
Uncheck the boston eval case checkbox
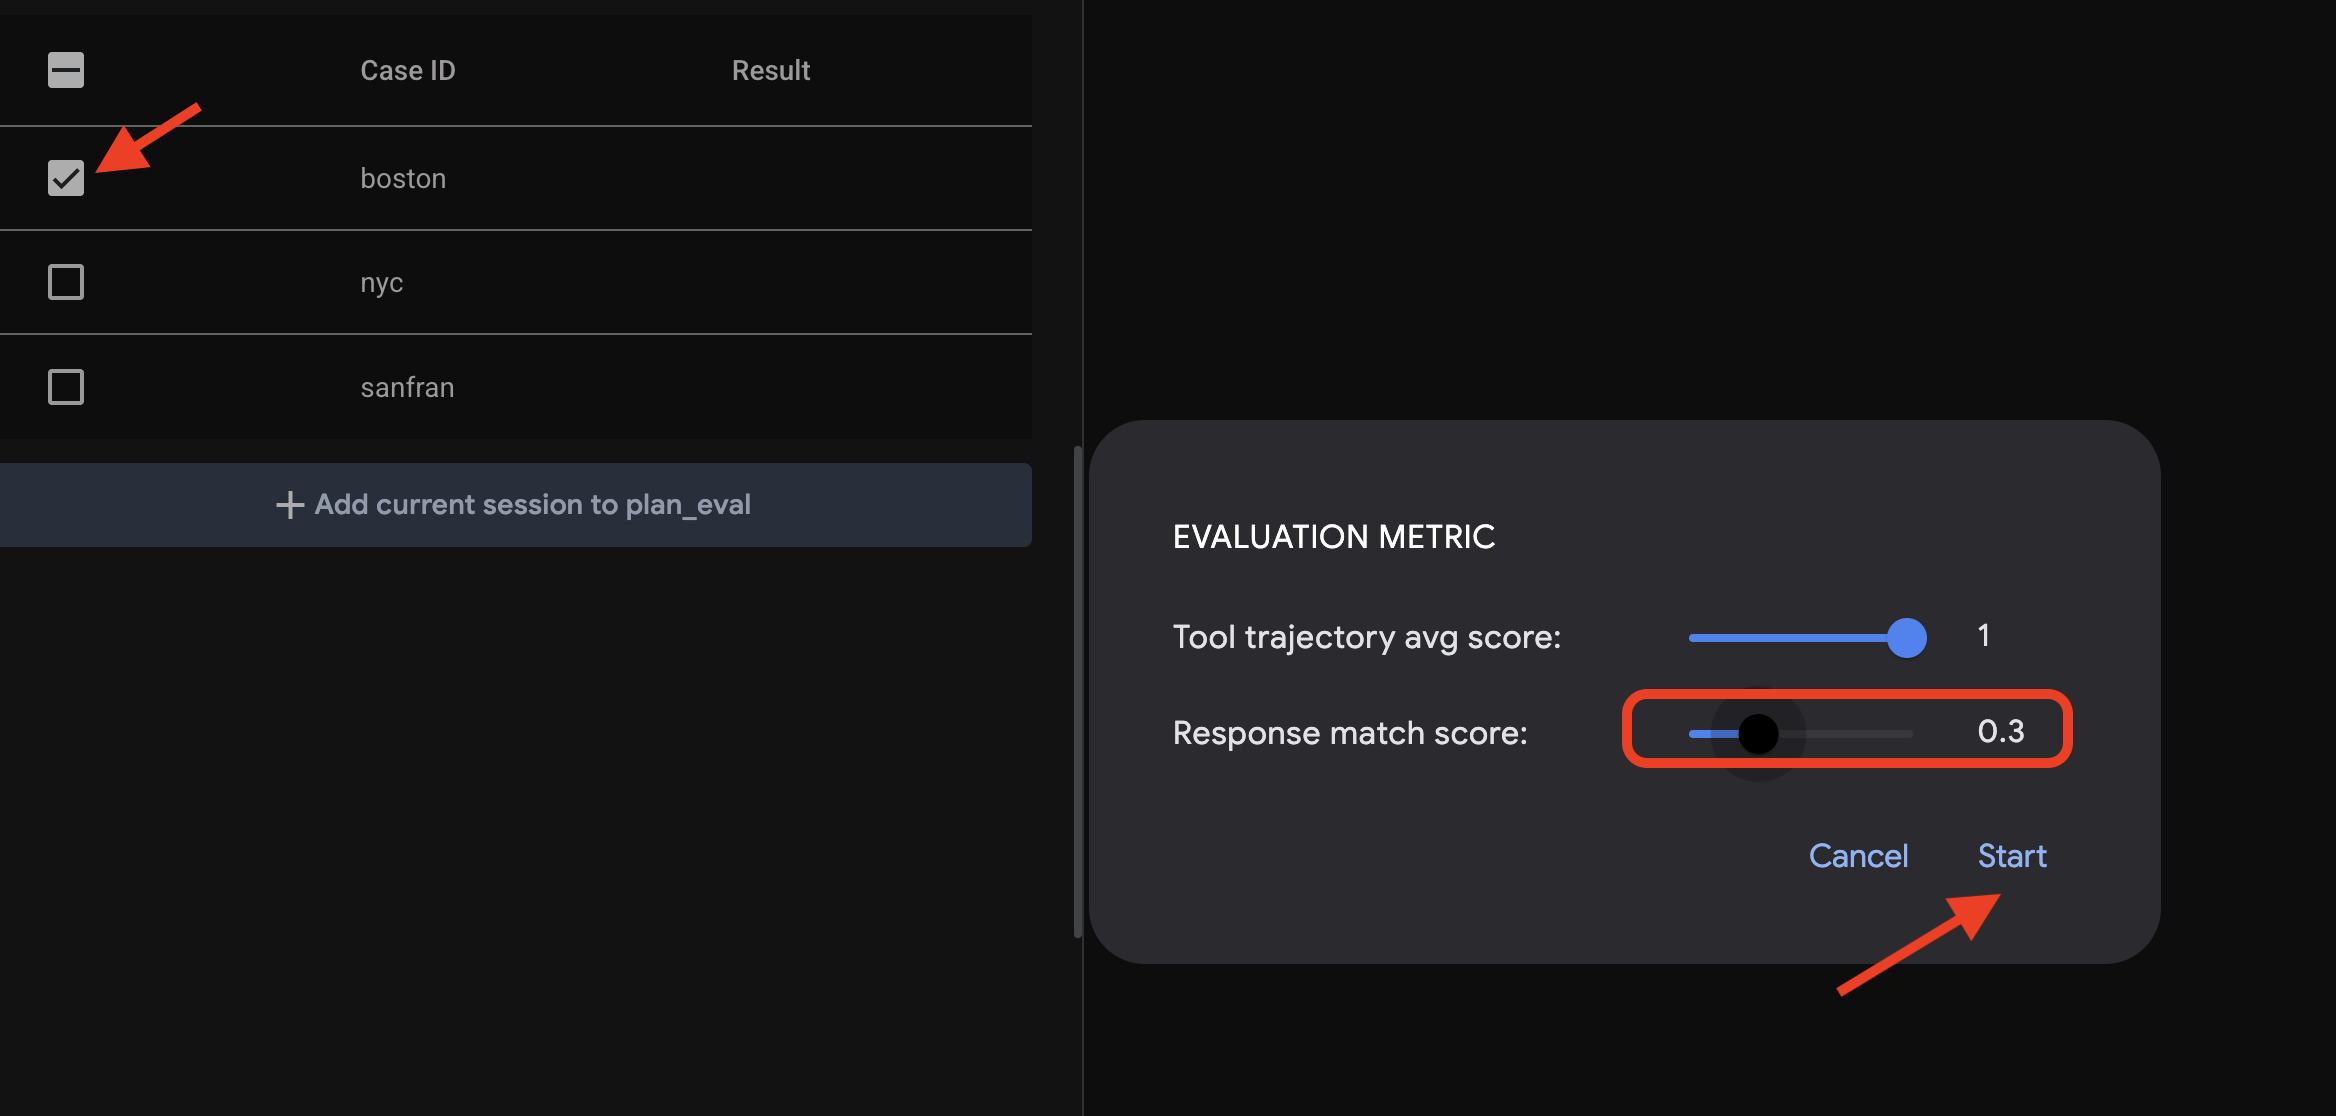coord(64,178)
